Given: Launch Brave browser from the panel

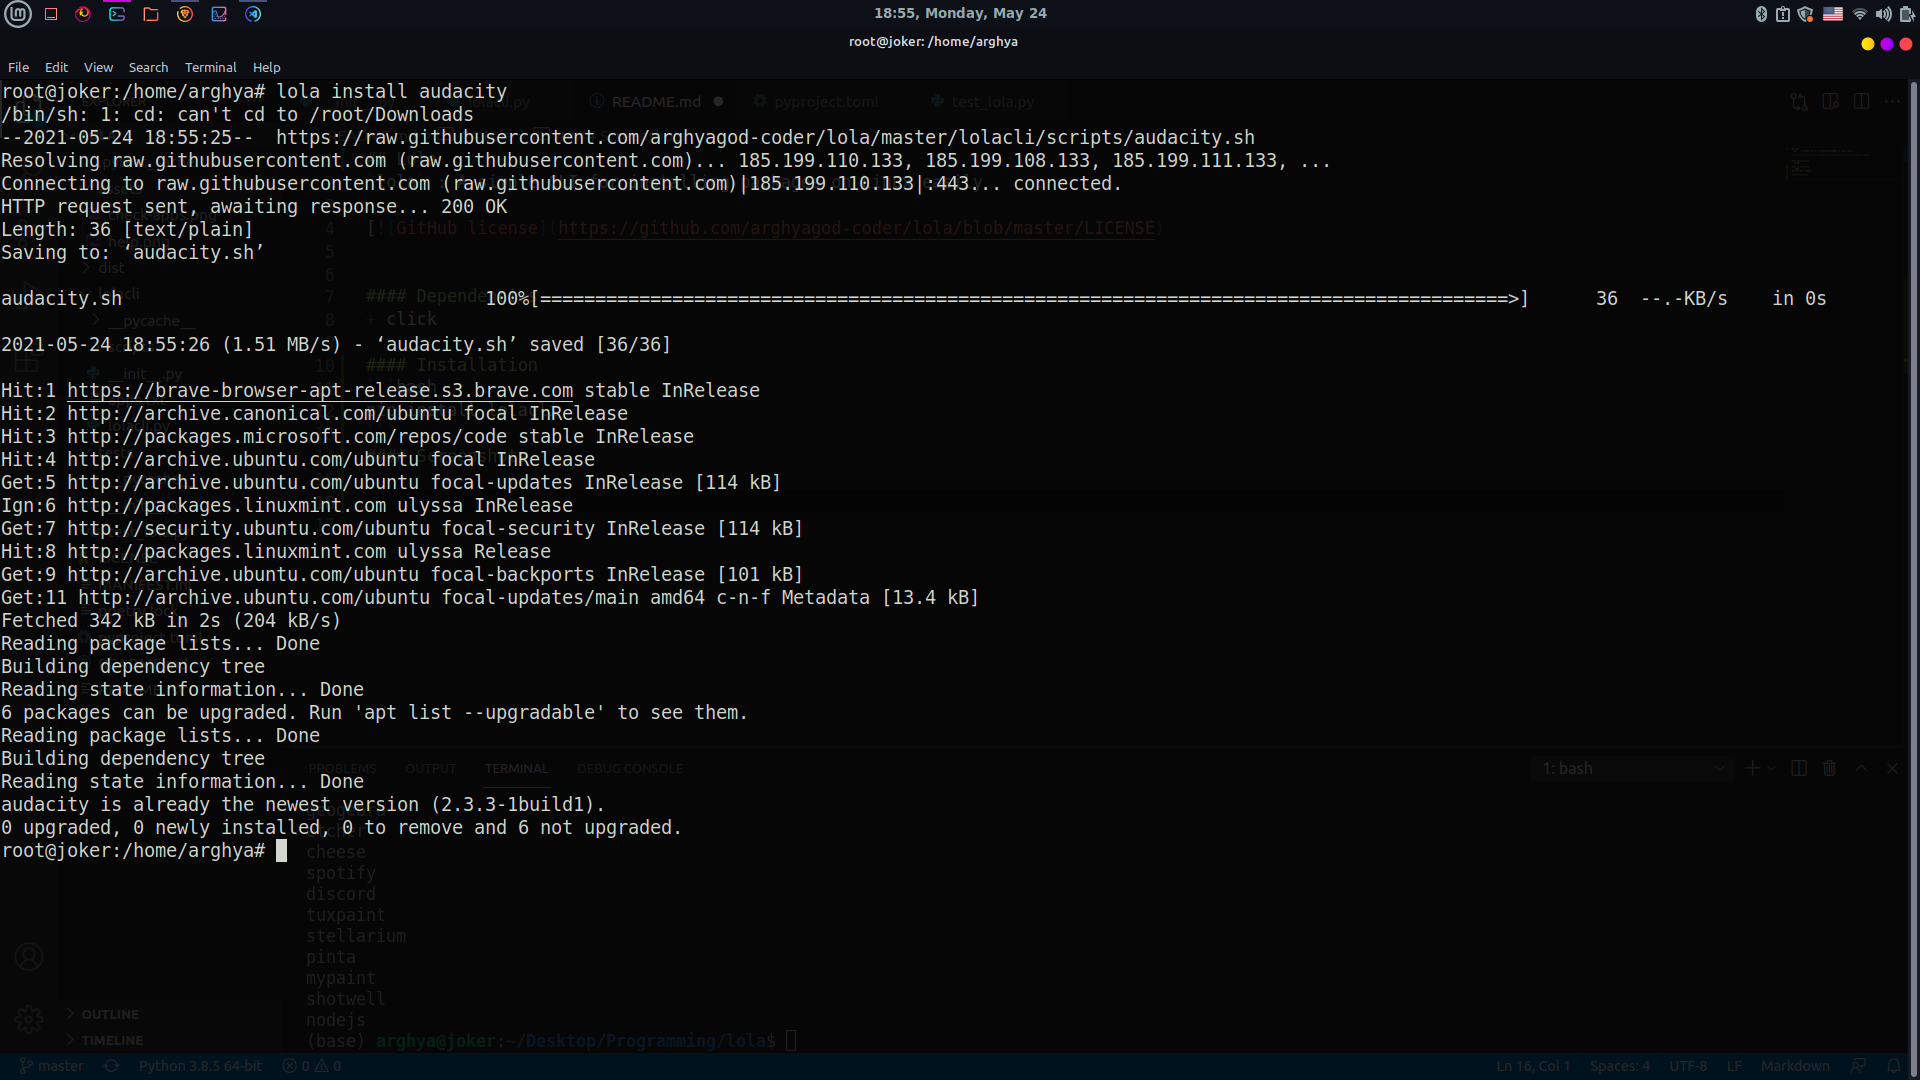Looking at the screenshot, I should click(x=185, y=14).
